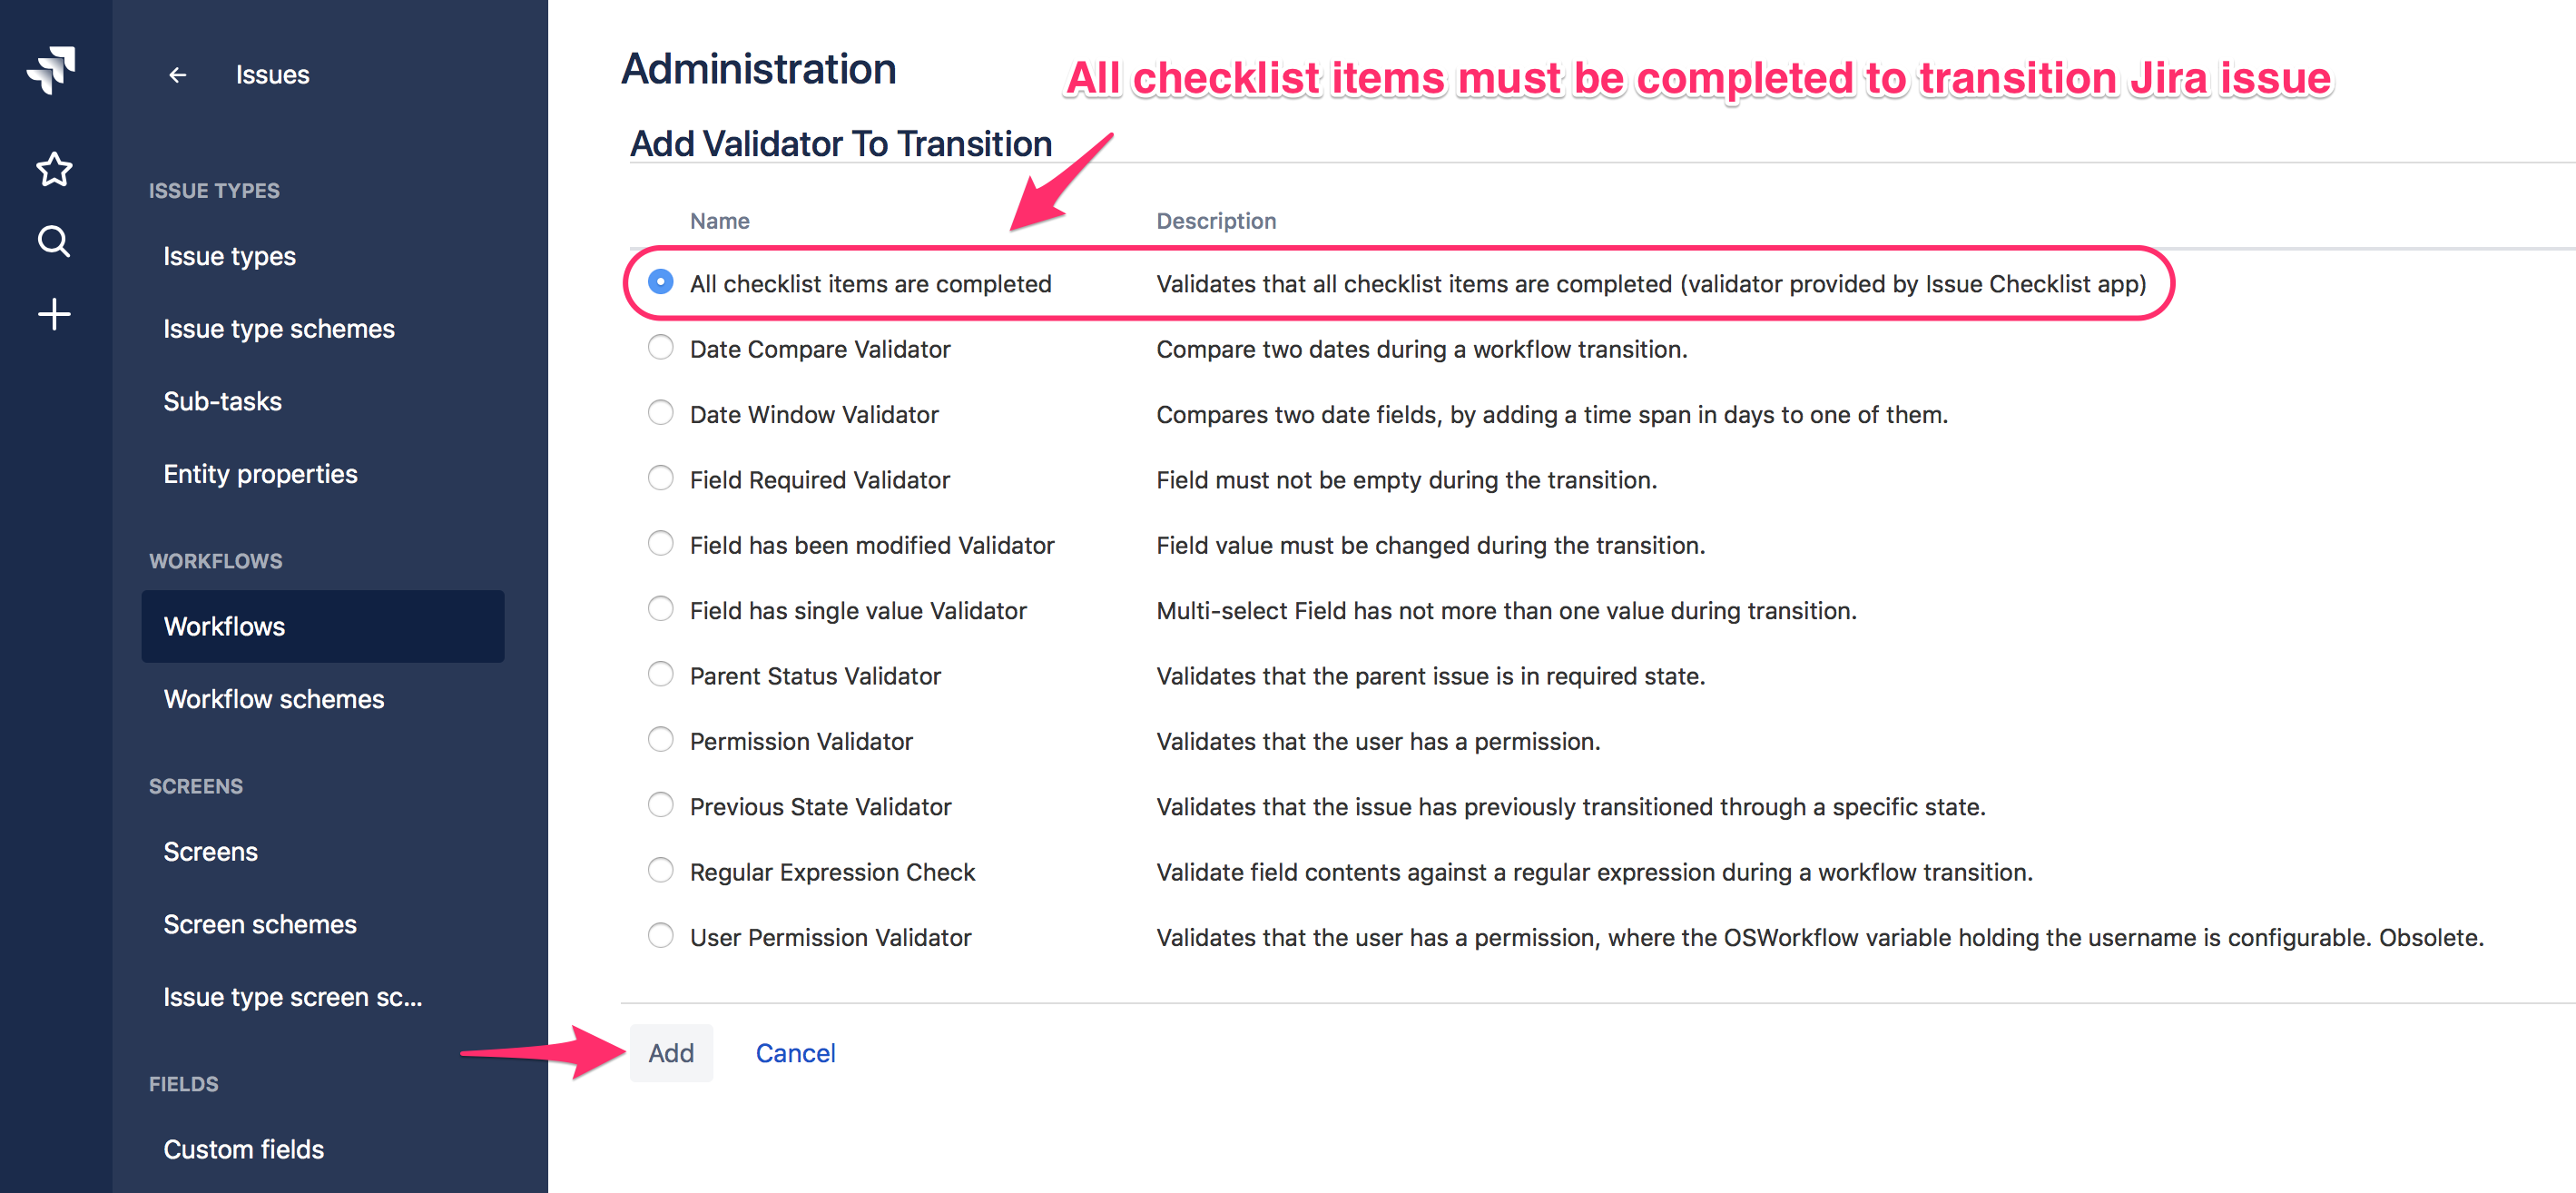This screenshot has height=1193, width=2576.
Task: Click the Cancel link
Action: [x=795, y=1052]
